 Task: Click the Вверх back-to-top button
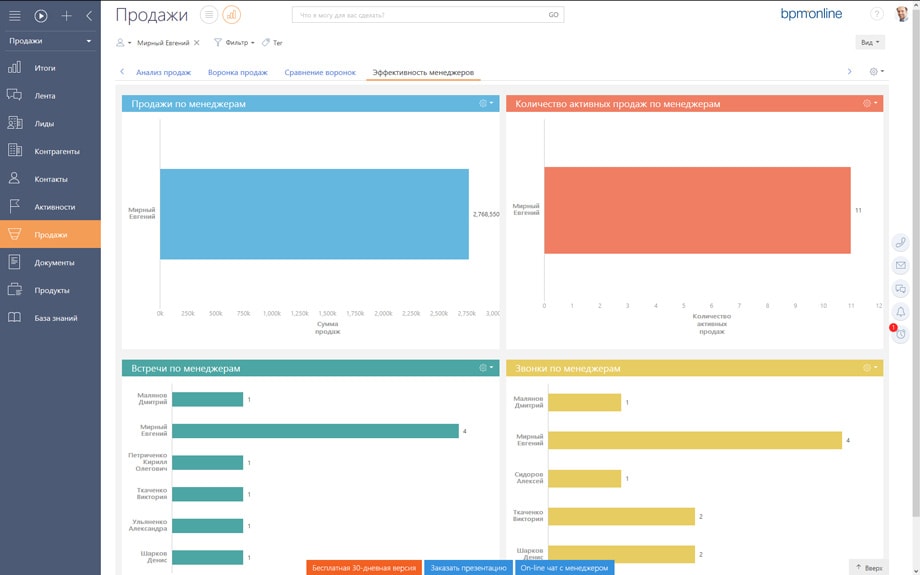[869, 567]
